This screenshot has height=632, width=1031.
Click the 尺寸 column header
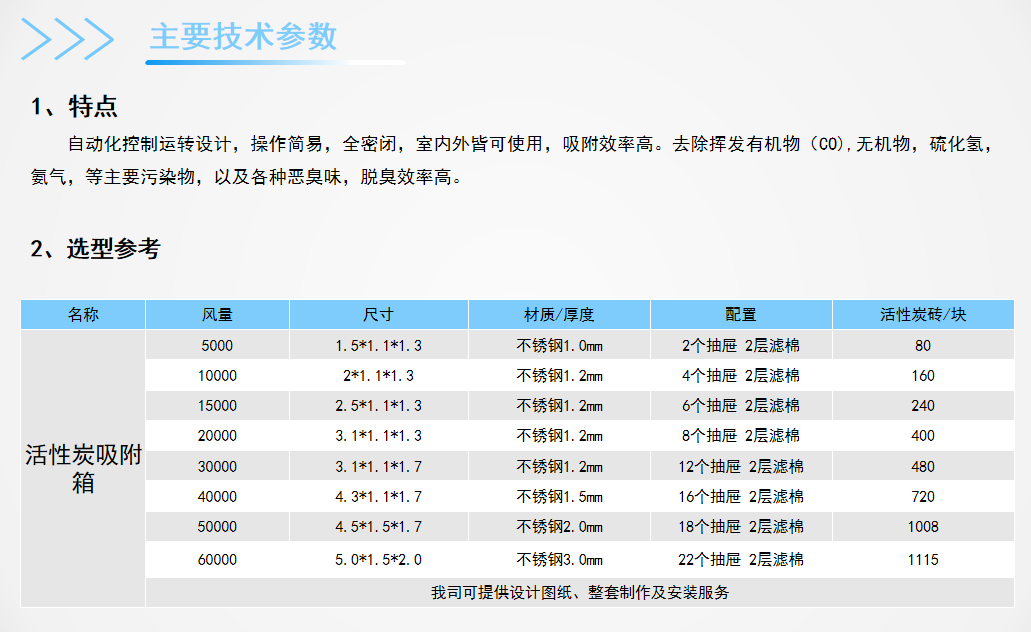(x=378, y=315)
